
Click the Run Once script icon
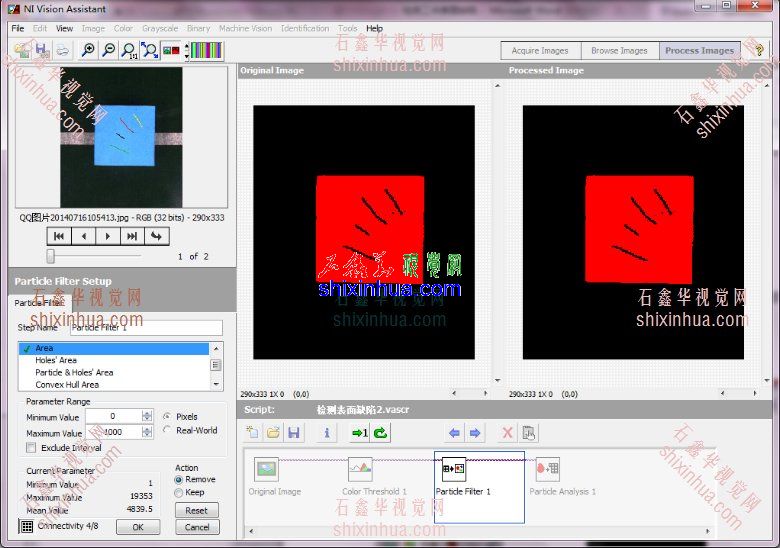pyautogui.click(x=359, y=433)
